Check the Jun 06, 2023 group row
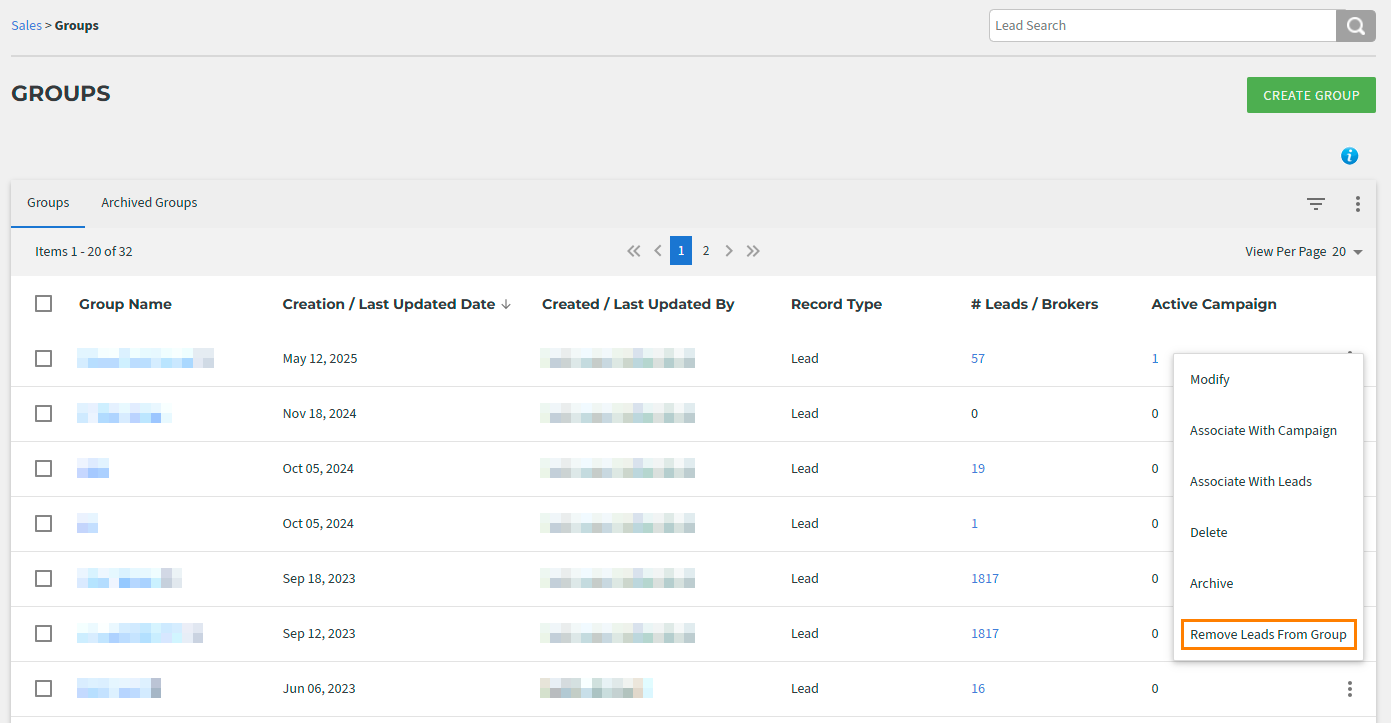 point(43,688)
